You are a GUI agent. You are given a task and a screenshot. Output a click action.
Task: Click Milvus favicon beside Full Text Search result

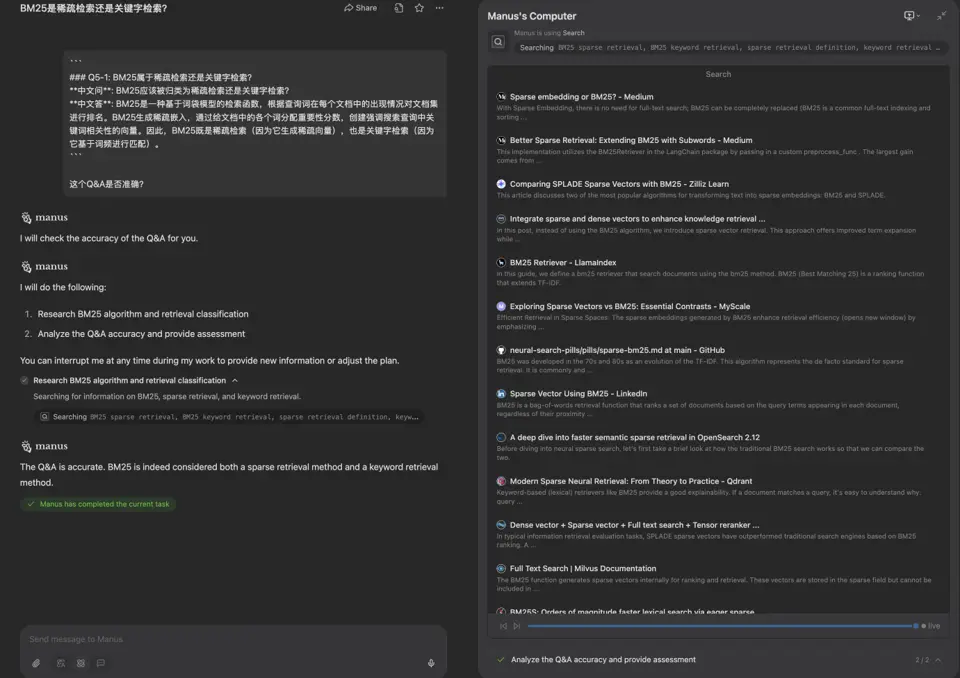point(501,568)
